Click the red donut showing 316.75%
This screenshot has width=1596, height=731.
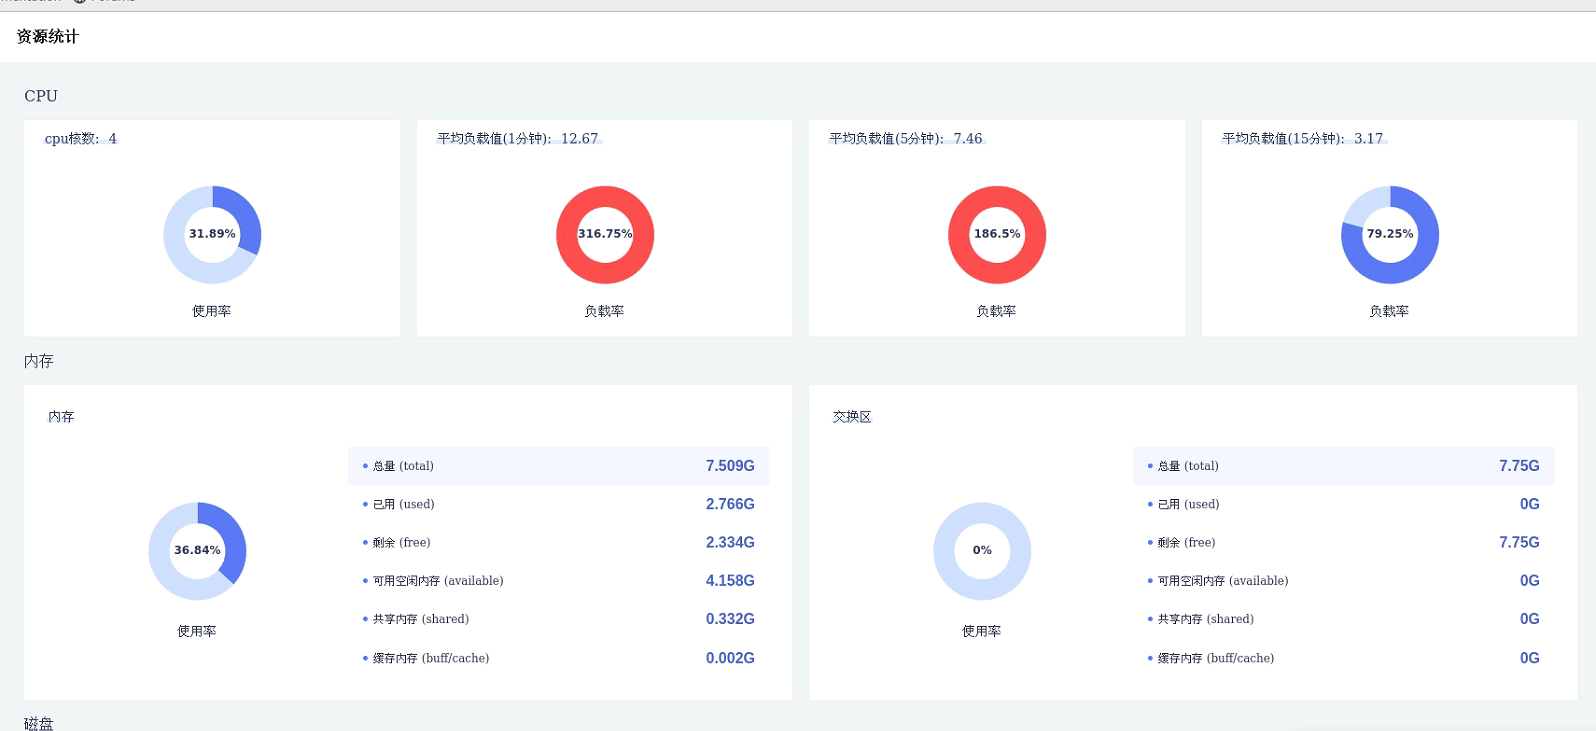(605, 234)
